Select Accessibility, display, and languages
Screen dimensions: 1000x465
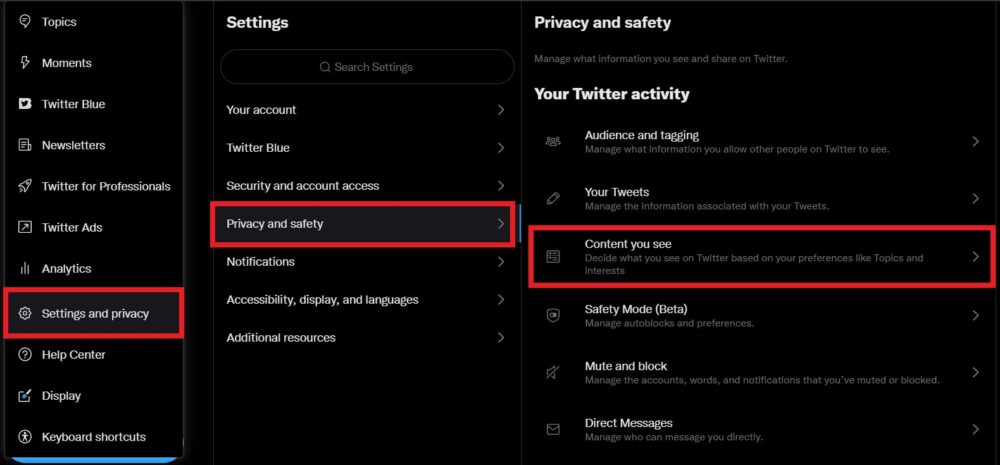pos(322,300)
